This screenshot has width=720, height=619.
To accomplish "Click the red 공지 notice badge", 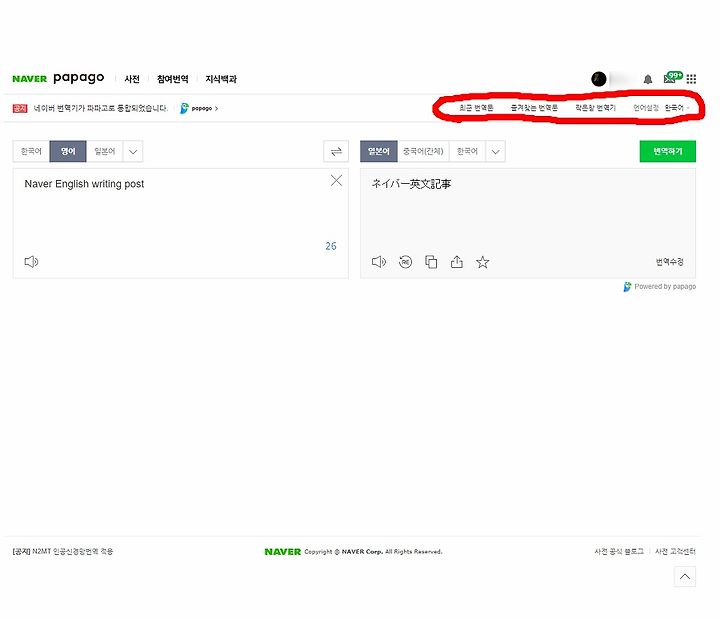I will pos(20,108).
